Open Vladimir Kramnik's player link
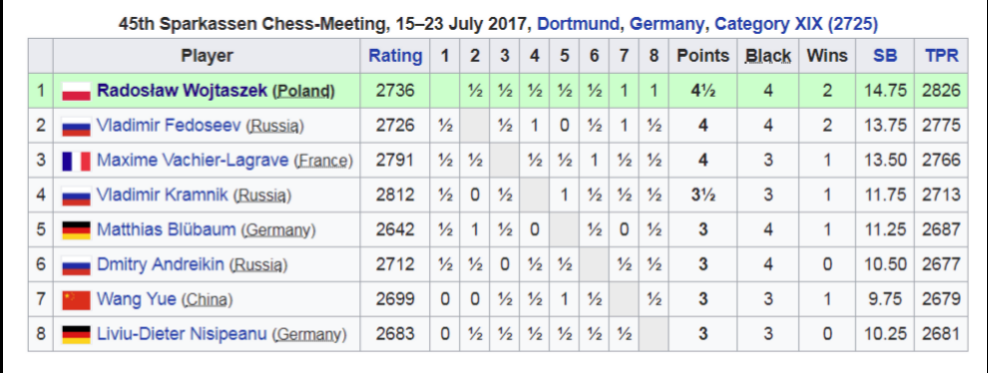This screenshot has width=988, height=373. tap(162, 195)
